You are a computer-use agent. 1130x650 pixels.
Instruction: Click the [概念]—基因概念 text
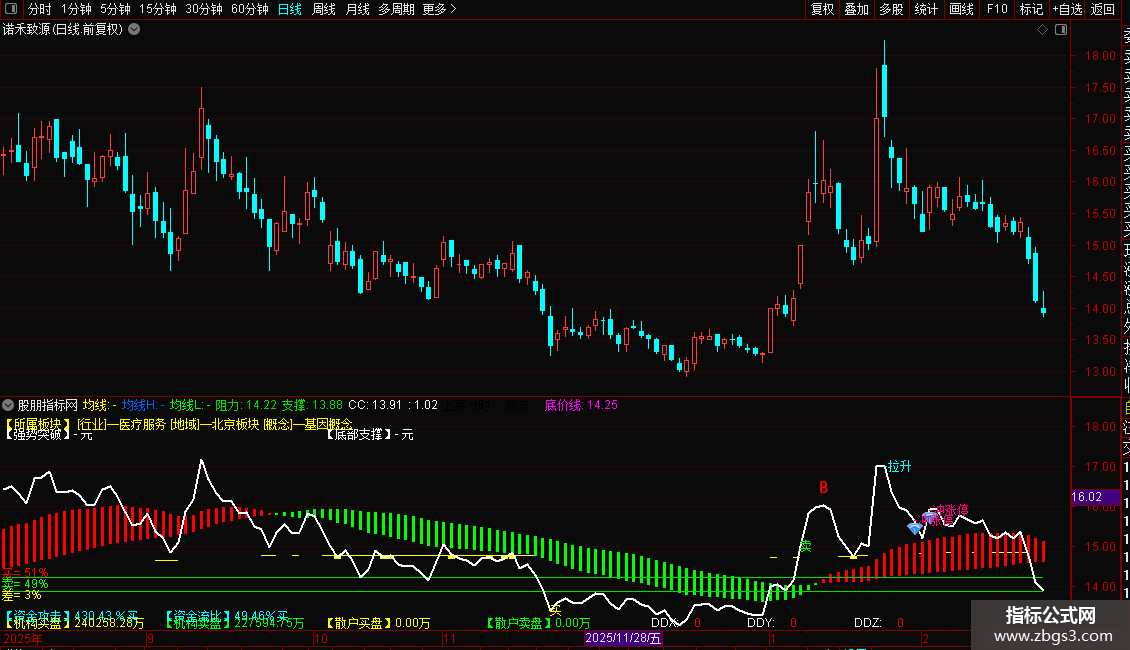pyautogui.click(x=308, y=424)
